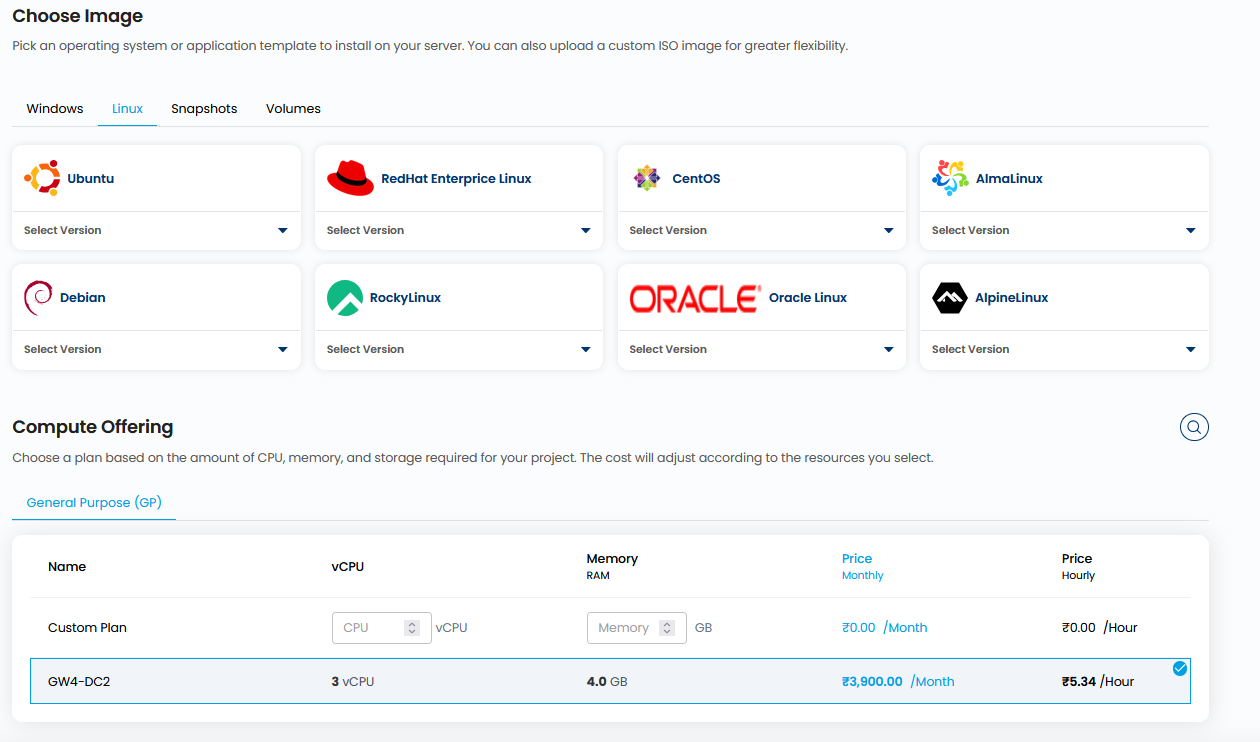The height and width of the screenshot is (742, 1260).
Task: Click the Price Hourly column header
Action: tap(1078, 567)
